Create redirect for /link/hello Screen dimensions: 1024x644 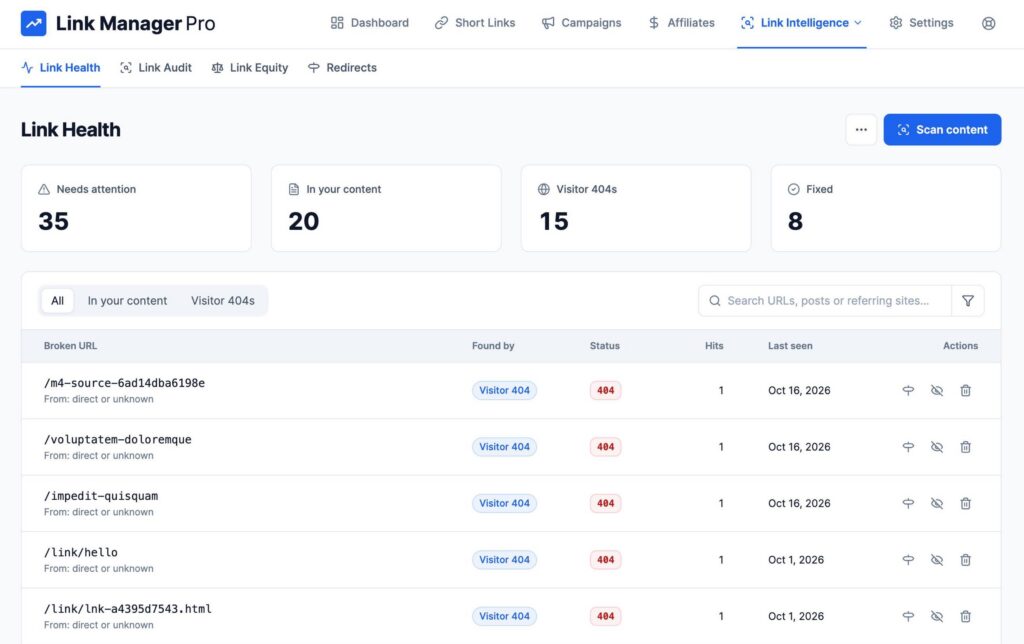coord(908,560)
